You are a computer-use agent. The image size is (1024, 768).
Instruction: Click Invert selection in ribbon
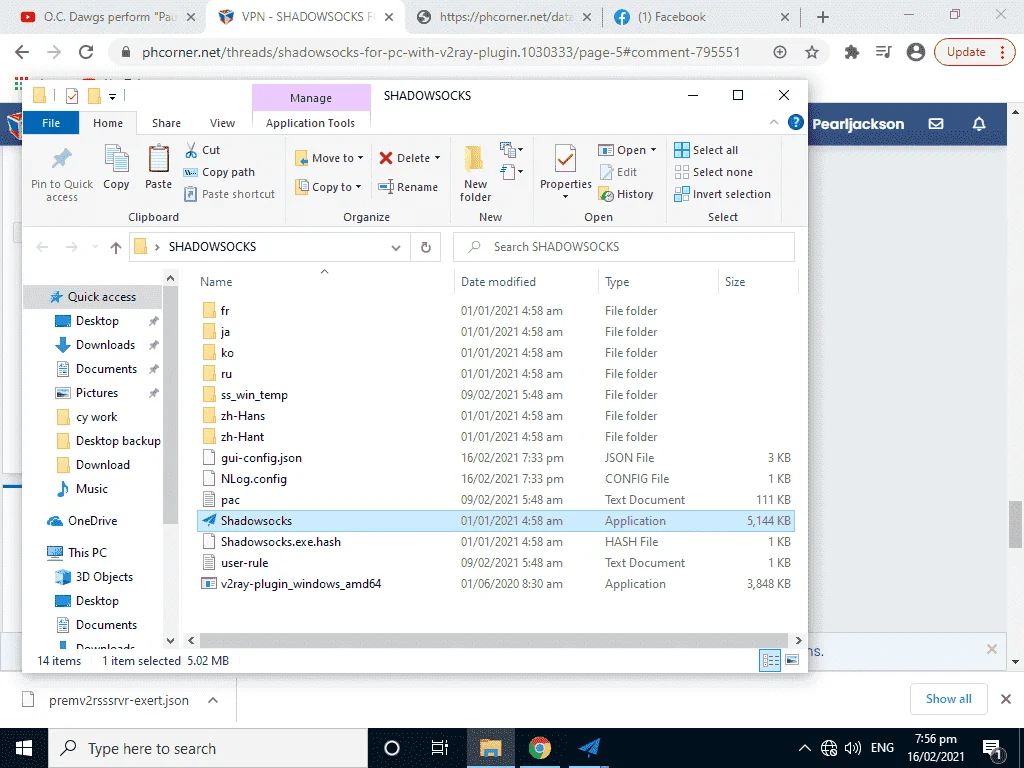point(723,194)
